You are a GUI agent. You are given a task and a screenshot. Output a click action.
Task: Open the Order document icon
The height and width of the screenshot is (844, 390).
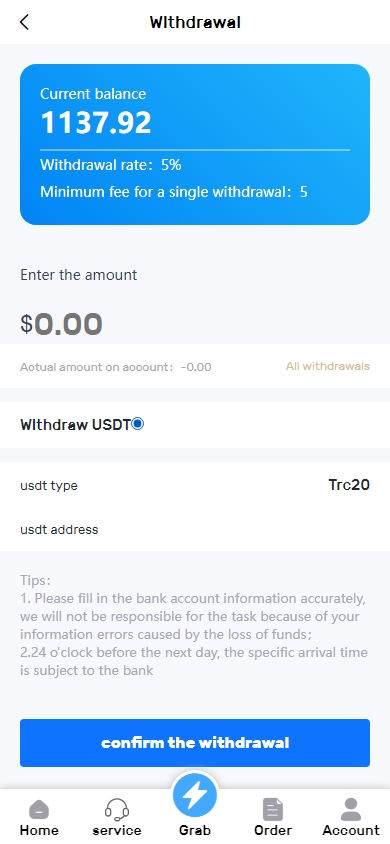pyautogui.click(x=273, y=809)
